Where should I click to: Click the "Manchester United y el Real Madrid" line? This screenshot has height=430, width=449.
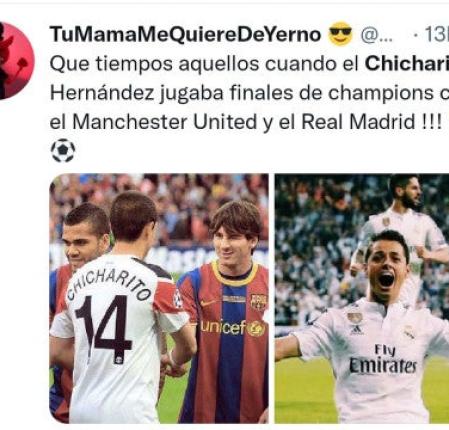(x=246, y=122)
